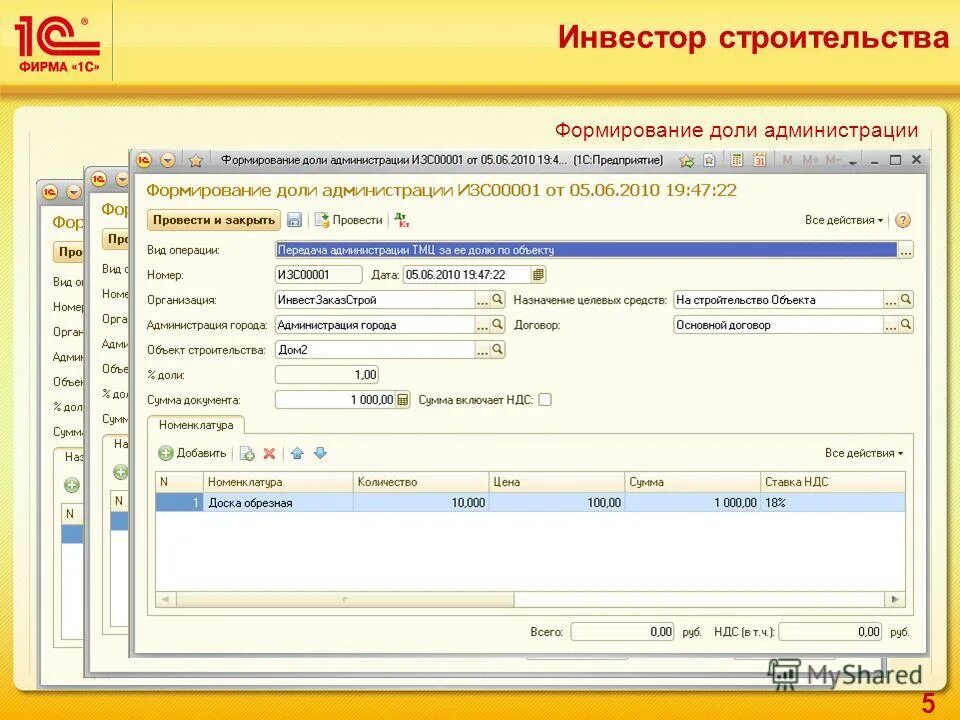Move the row up with the blue arrow
The width and height of the screenshot is (960, 720).
(x=298, y=453)
